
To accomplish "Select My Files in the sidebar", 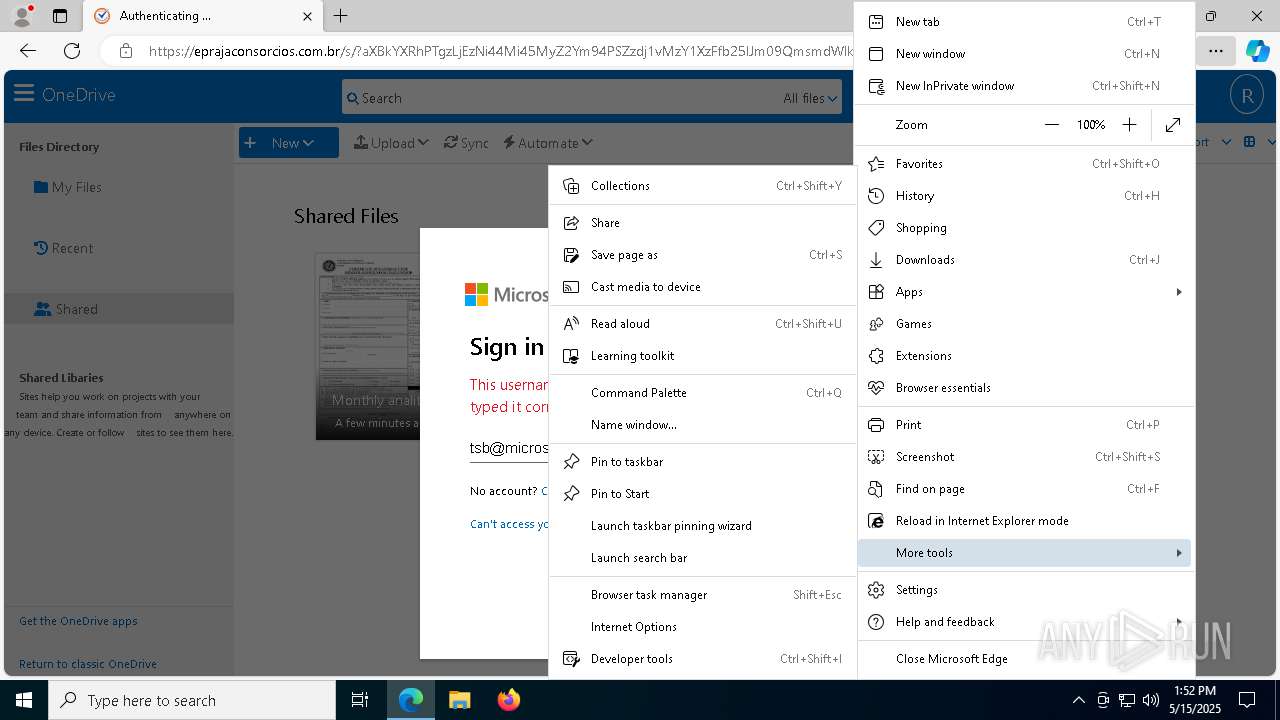I will click(x=68, y=187).
